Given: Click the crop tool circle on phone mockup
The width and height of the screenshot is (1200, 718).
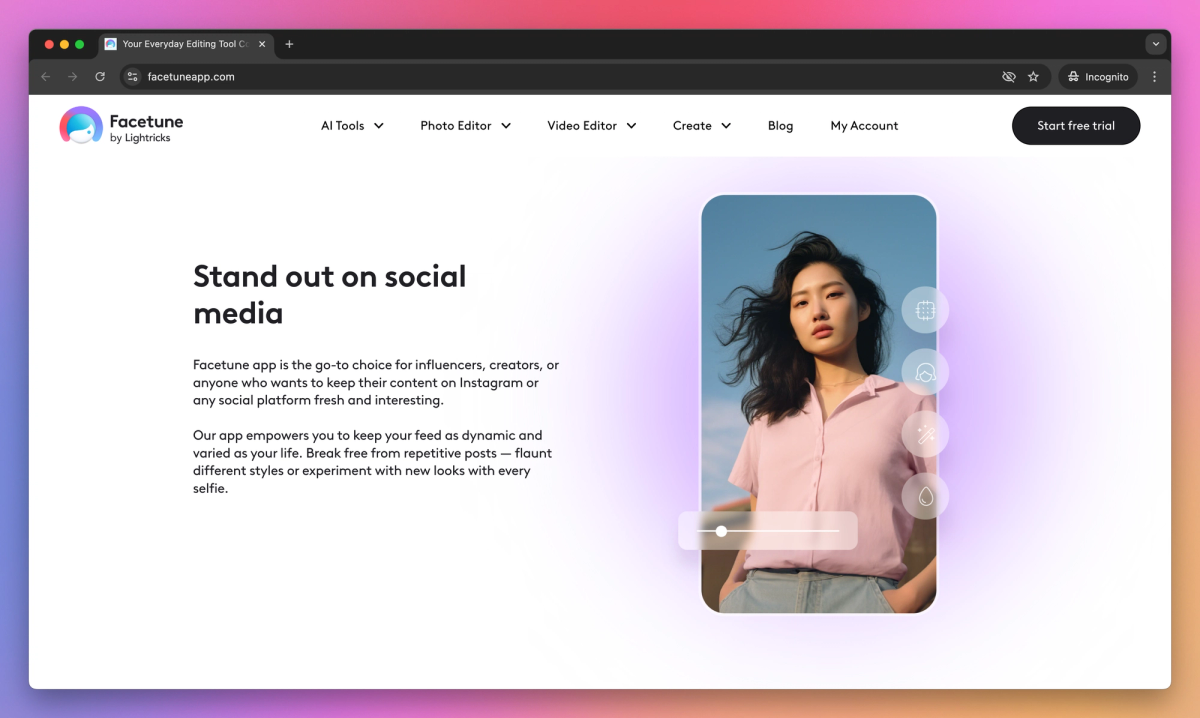Looking at the screenshot, I should tap(925, 310).
